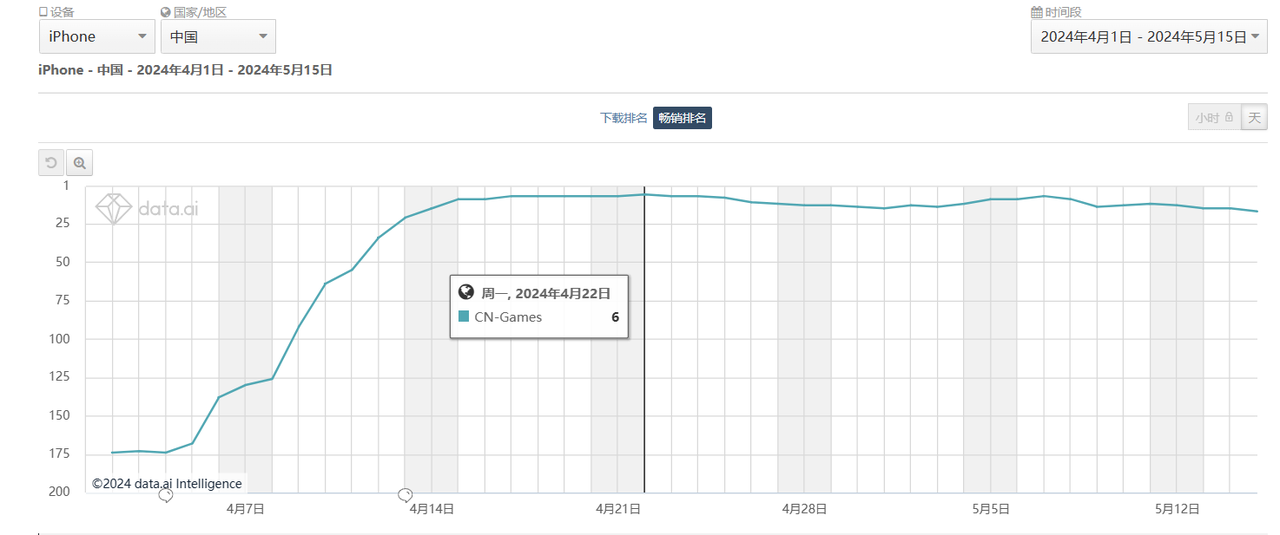Open the iPhone device dropdown
The image size is (1280, 535).
point(97,36)
